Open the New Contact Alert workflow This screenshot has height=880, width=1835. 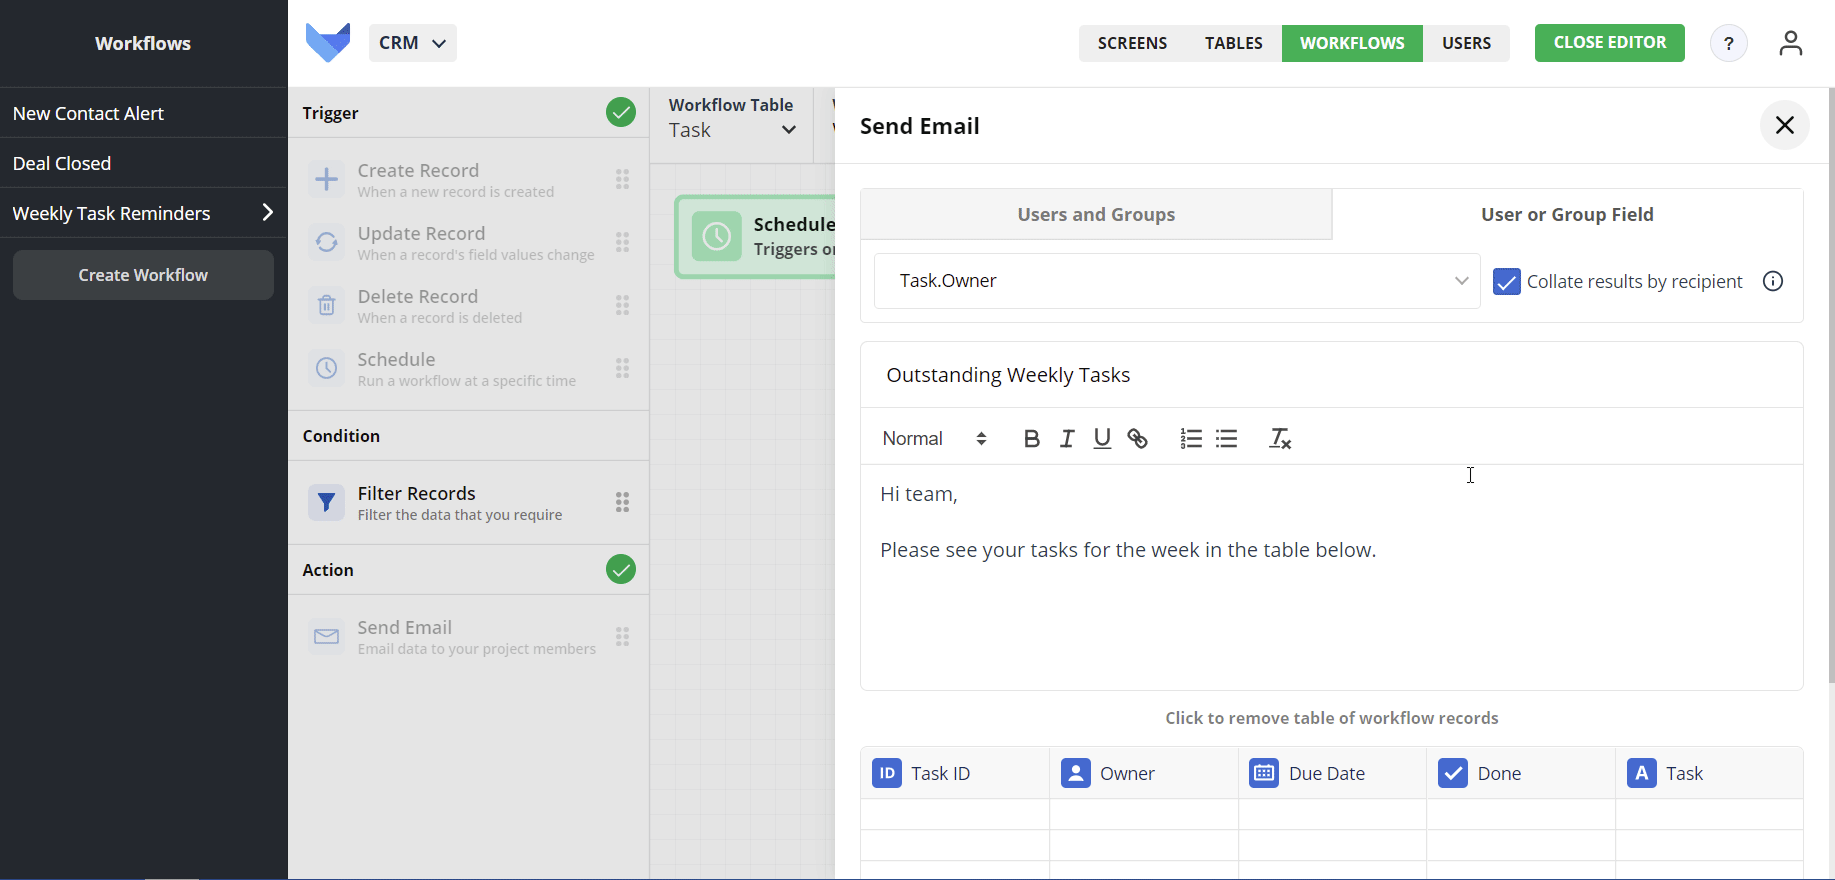coord(144,113)
